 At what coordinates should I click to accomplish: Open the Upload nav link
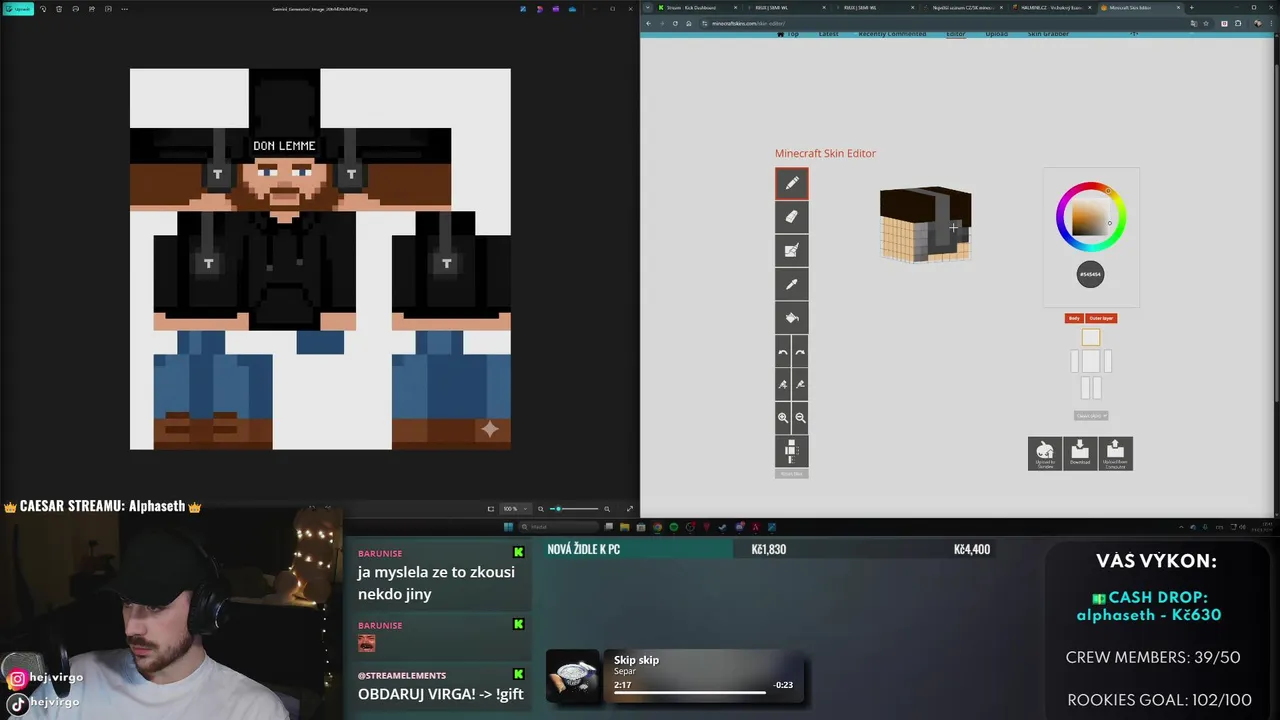point(996,34)
